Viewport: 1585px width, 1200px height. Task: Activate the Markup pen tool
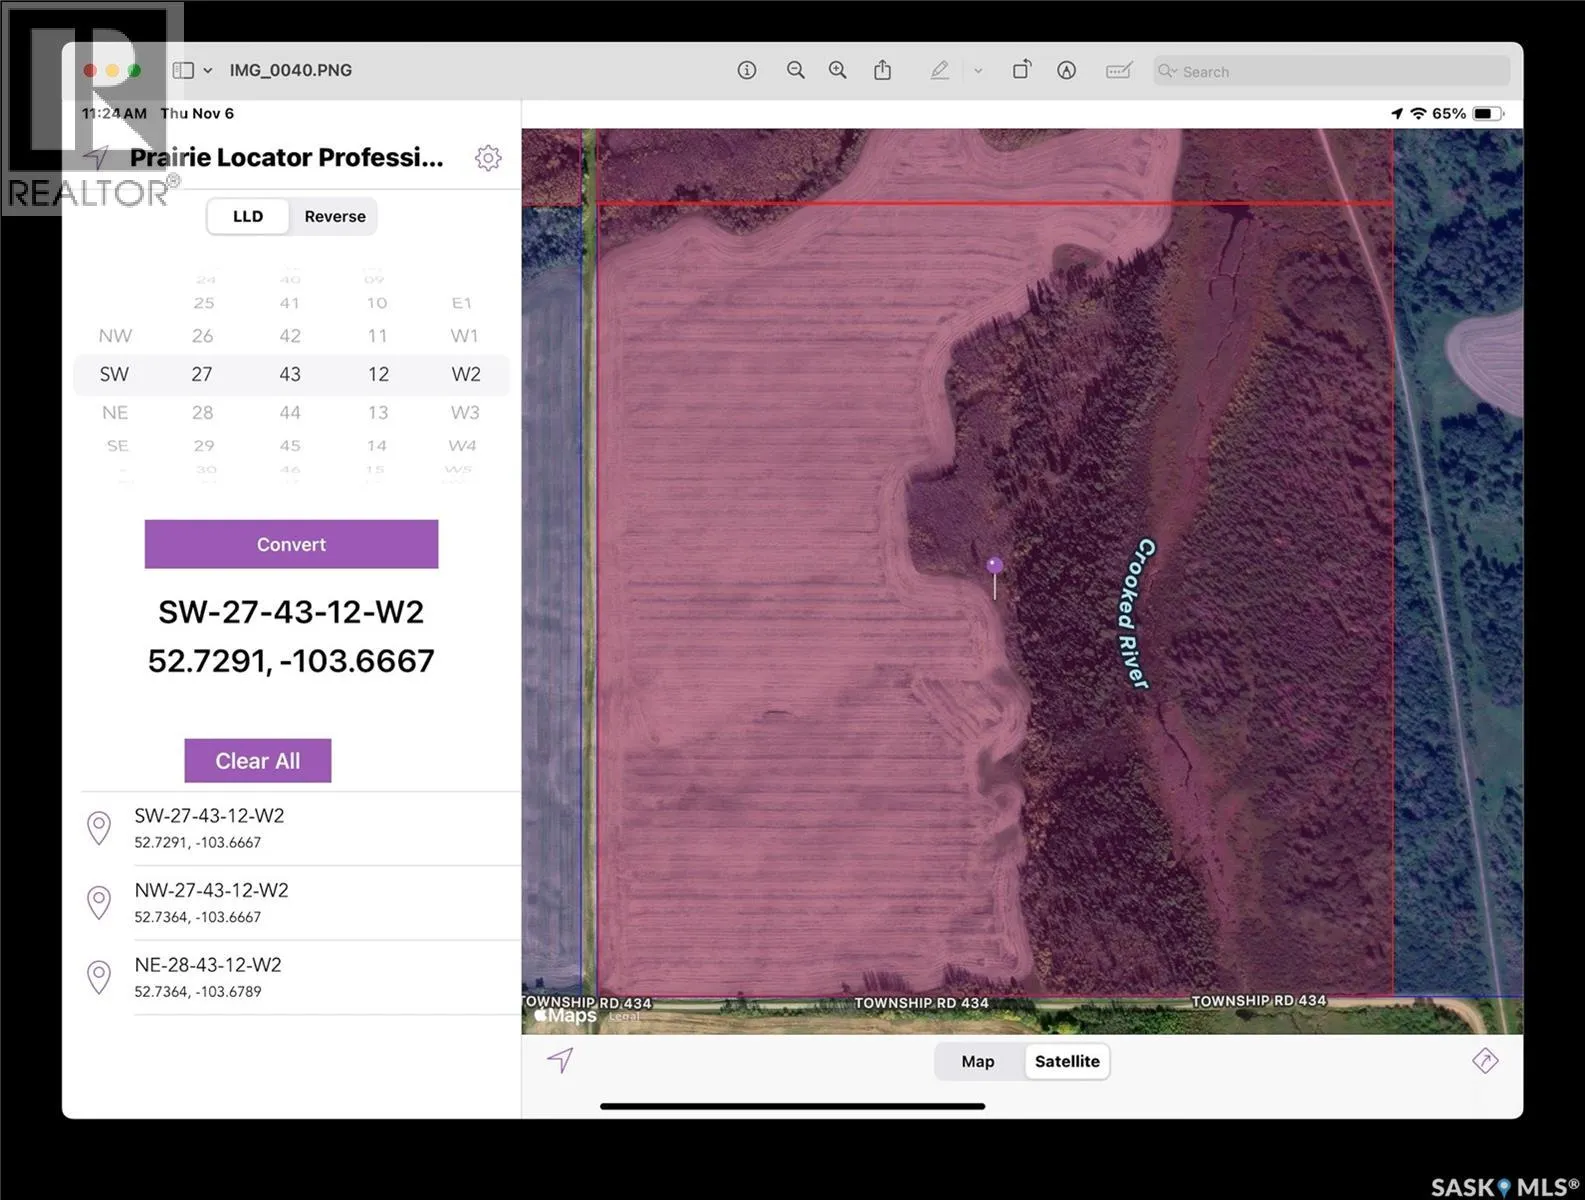point(939,70)
